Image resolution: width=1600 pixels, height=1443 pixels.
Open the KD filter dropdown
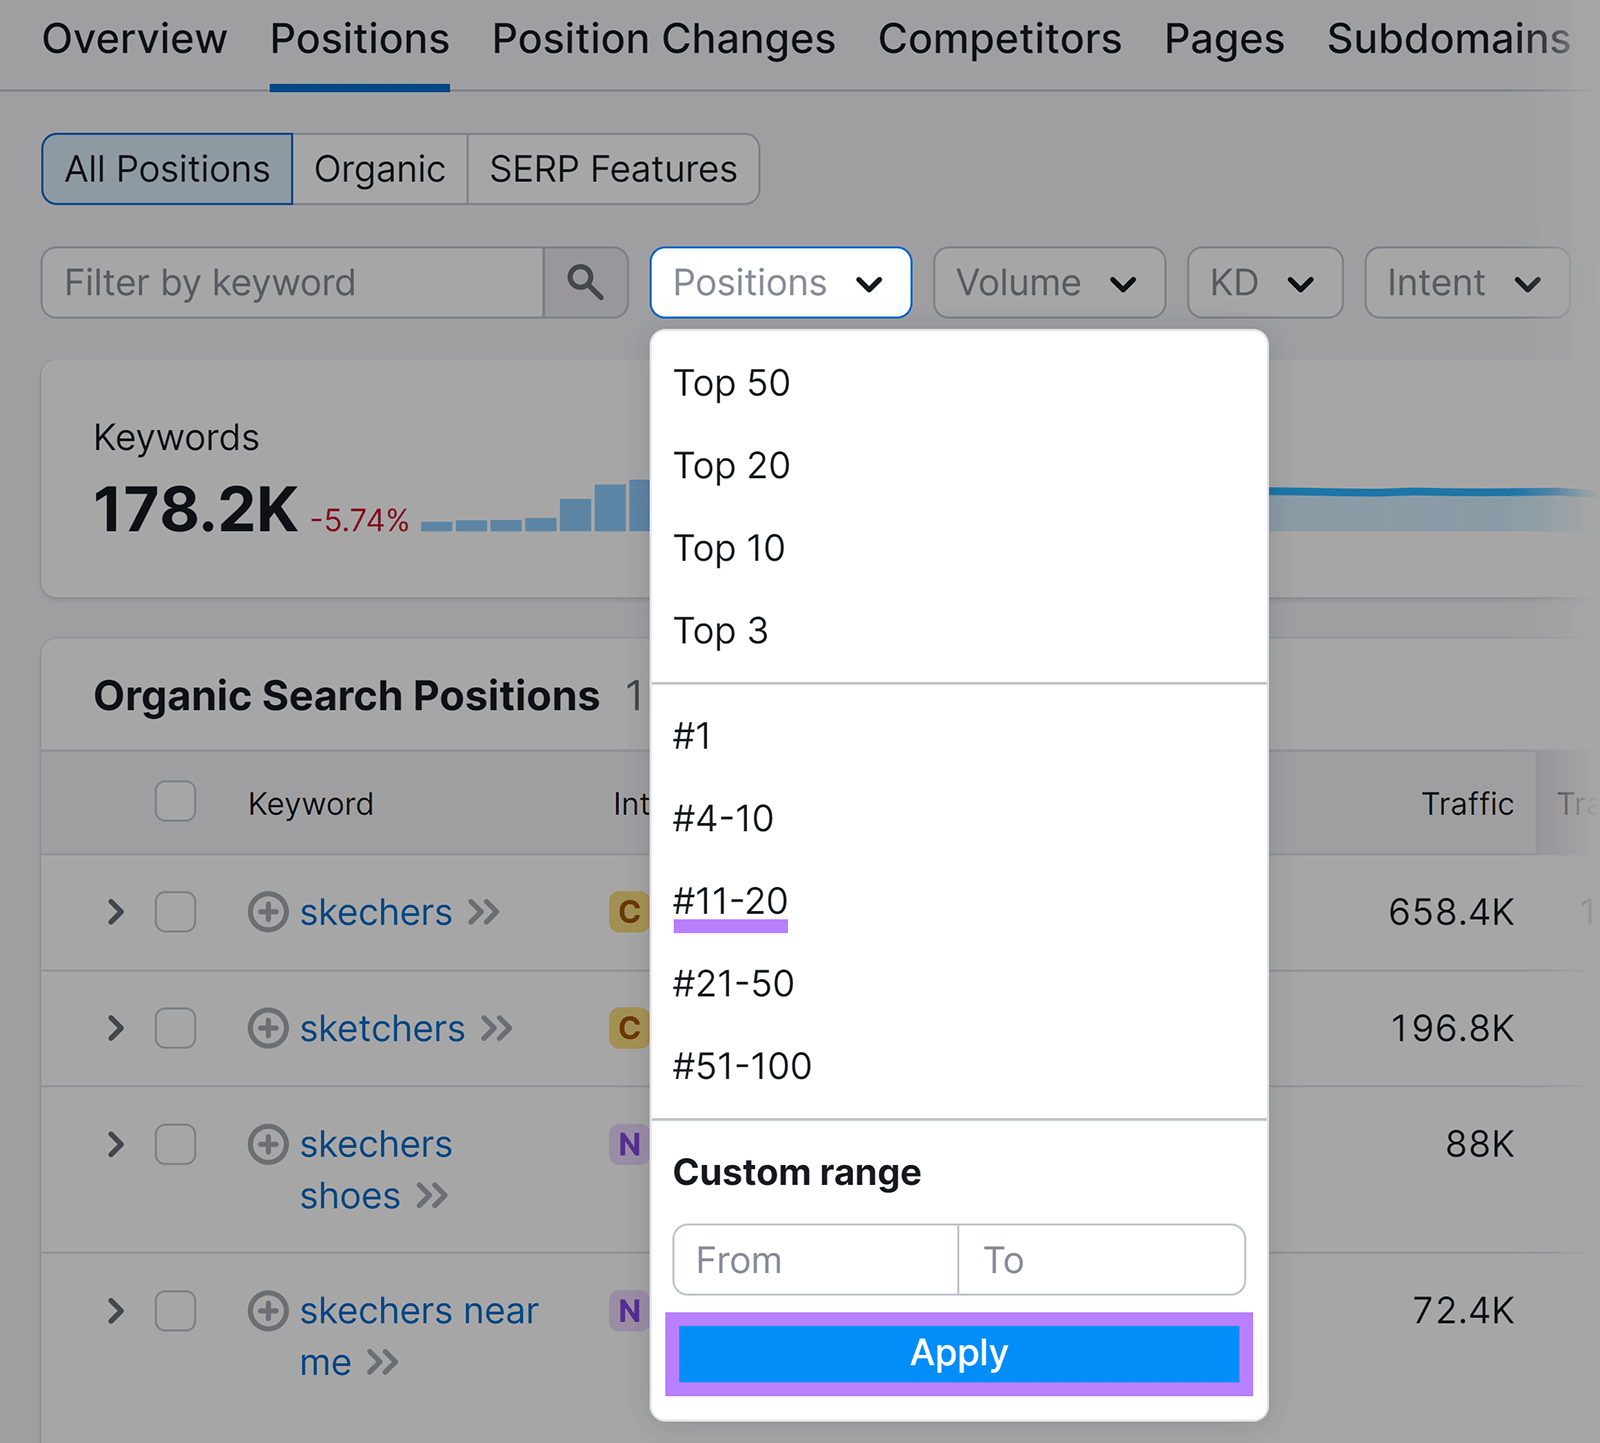point(1264,283)
